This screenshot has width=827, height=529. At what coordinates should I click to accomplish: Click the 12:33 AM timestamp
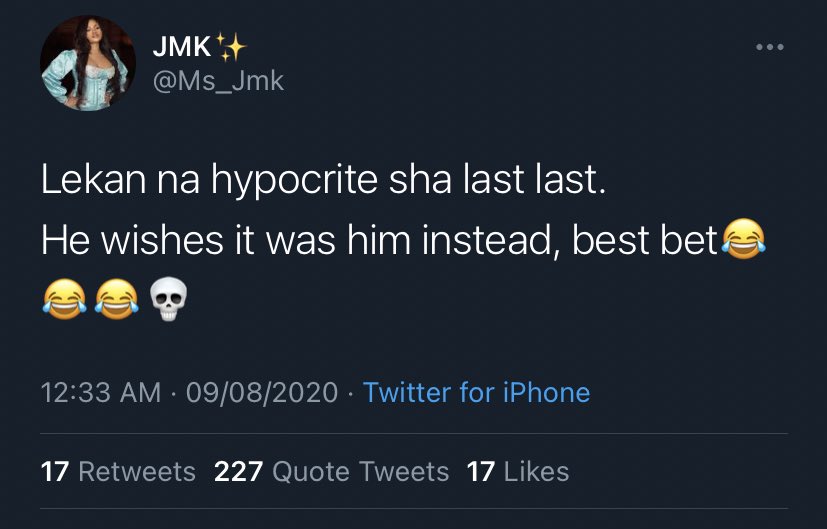click(x=101, y=392)
